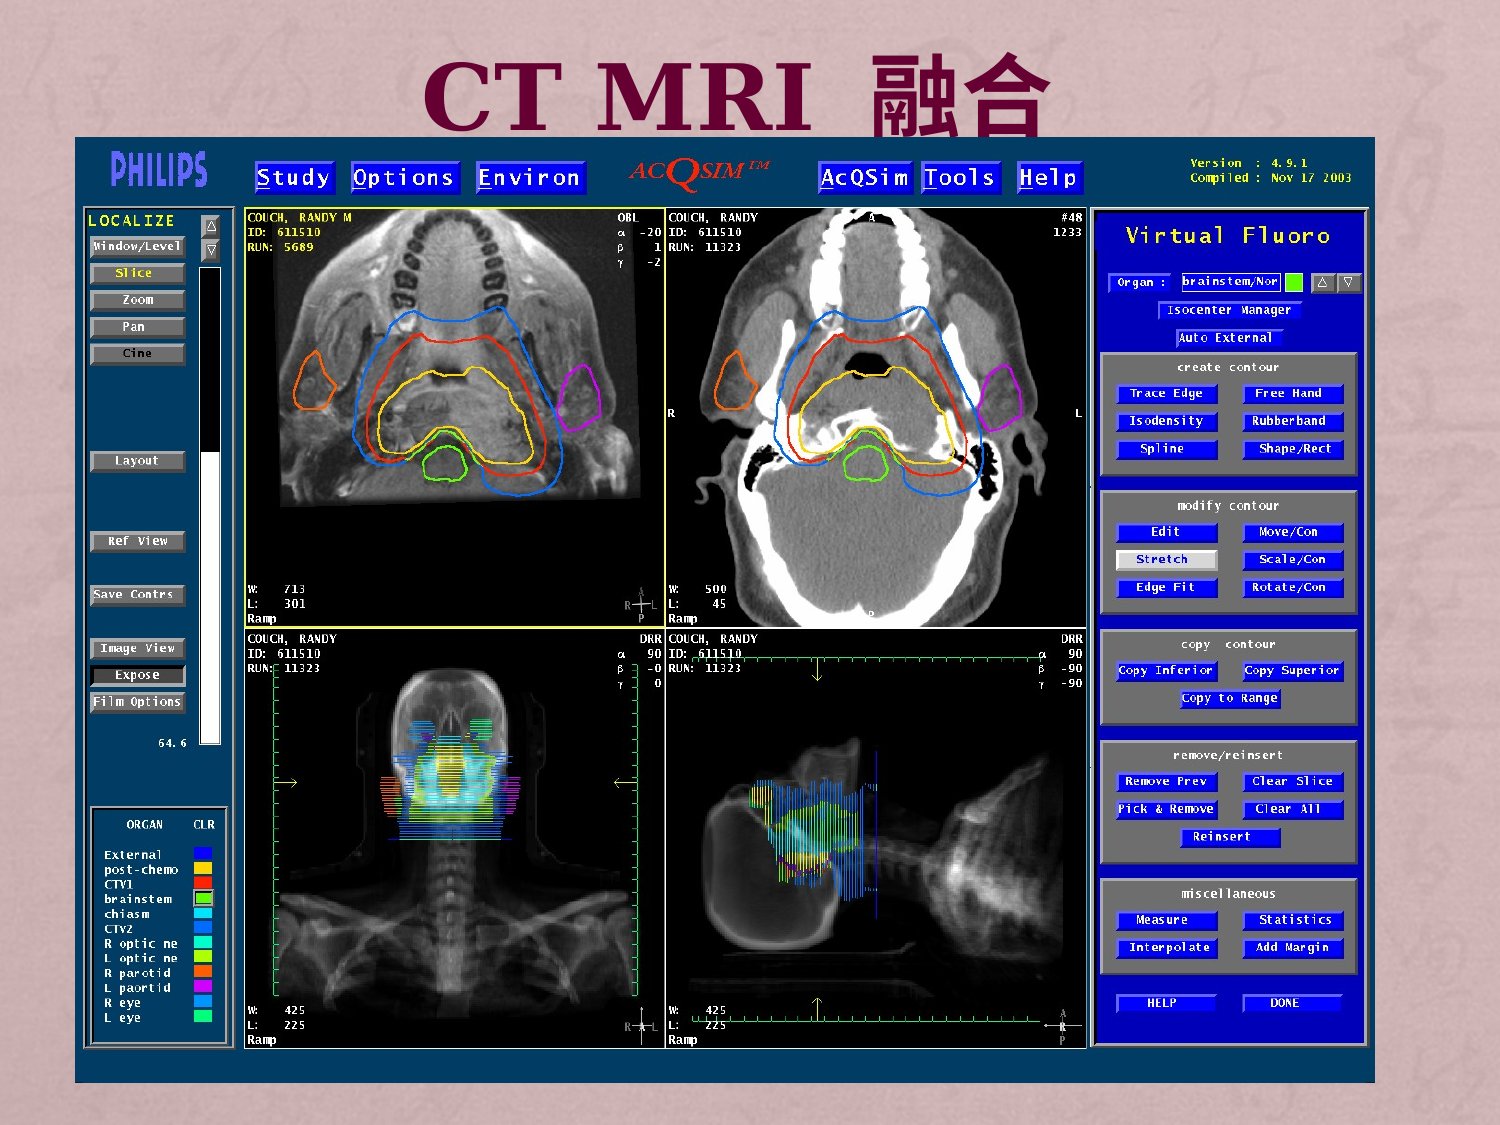Viewport: 1500px width, 1125px height.
Task: Click the Reinsert button
Action: click(1229, 837)
